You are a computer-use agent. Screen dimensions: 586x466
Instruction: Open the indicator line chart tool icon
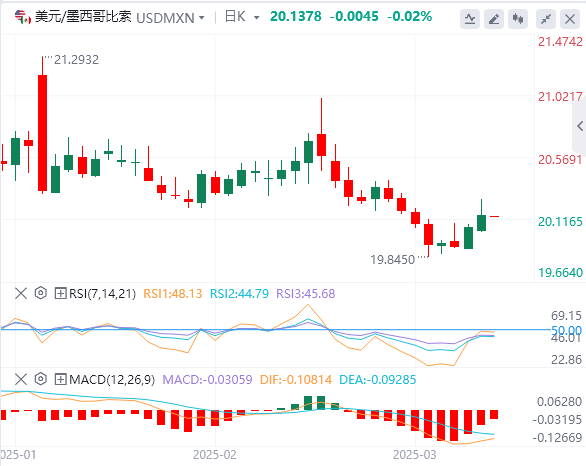coord(470,19)
